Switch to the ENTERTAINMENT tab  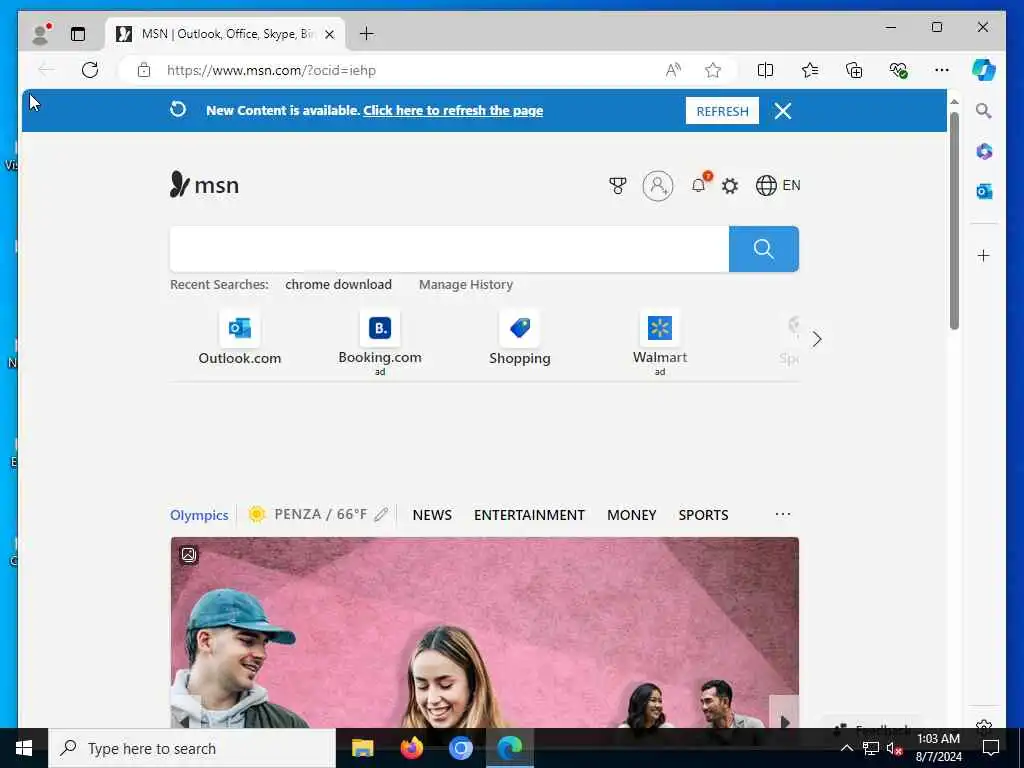tap(529, 515)
